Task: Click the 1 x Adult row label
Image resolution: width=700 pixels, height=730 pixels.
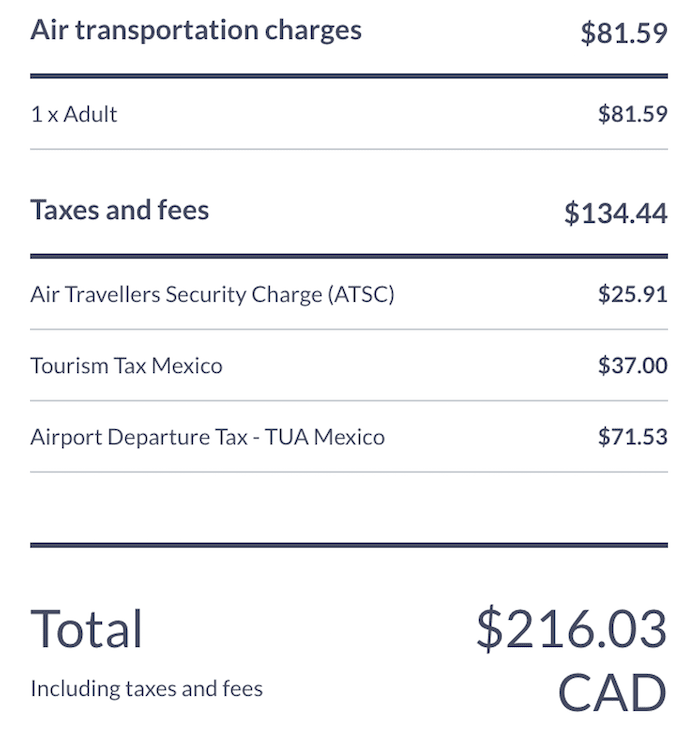Action: [x=74, y=114]
